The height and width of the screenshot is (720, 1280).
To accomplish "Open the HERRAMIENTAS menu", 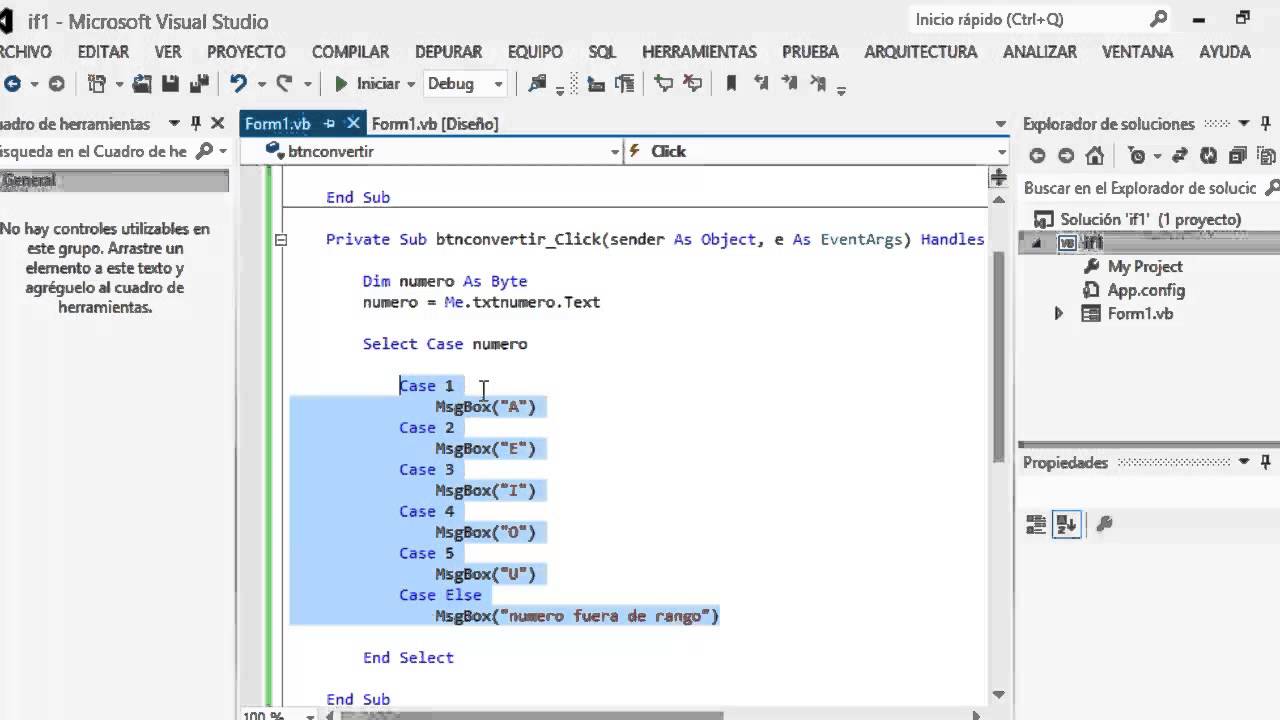I will pyautogui.click(x=699, y=52).
